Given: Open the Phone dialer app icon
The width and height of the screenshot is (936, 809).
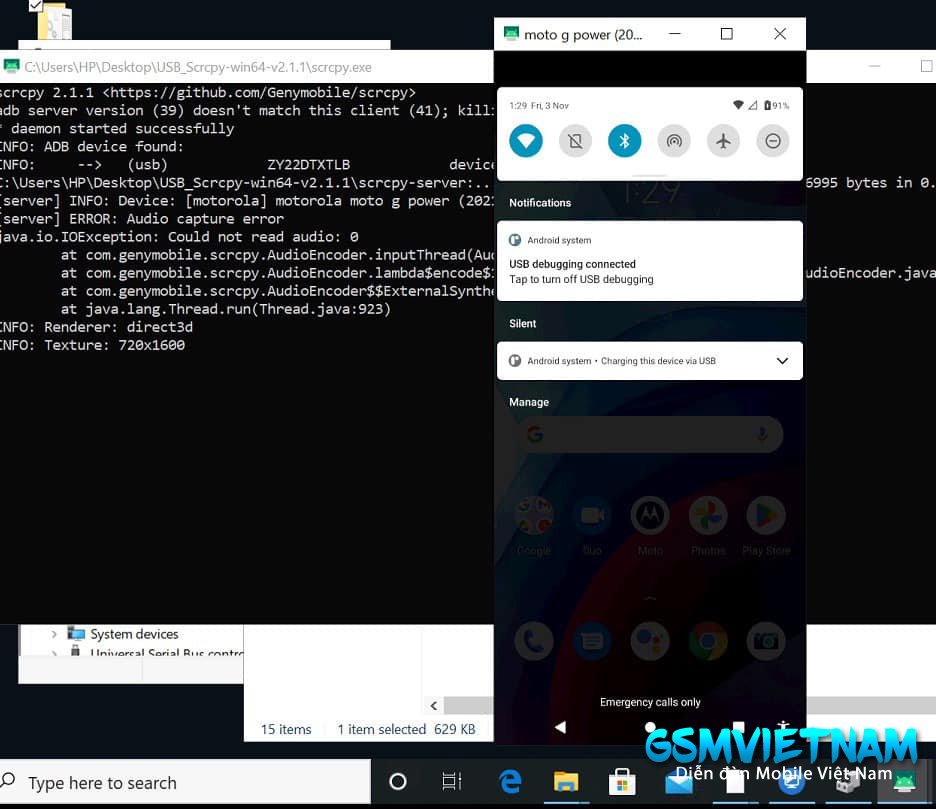Looking at the screenshot, I should point(534,641).
